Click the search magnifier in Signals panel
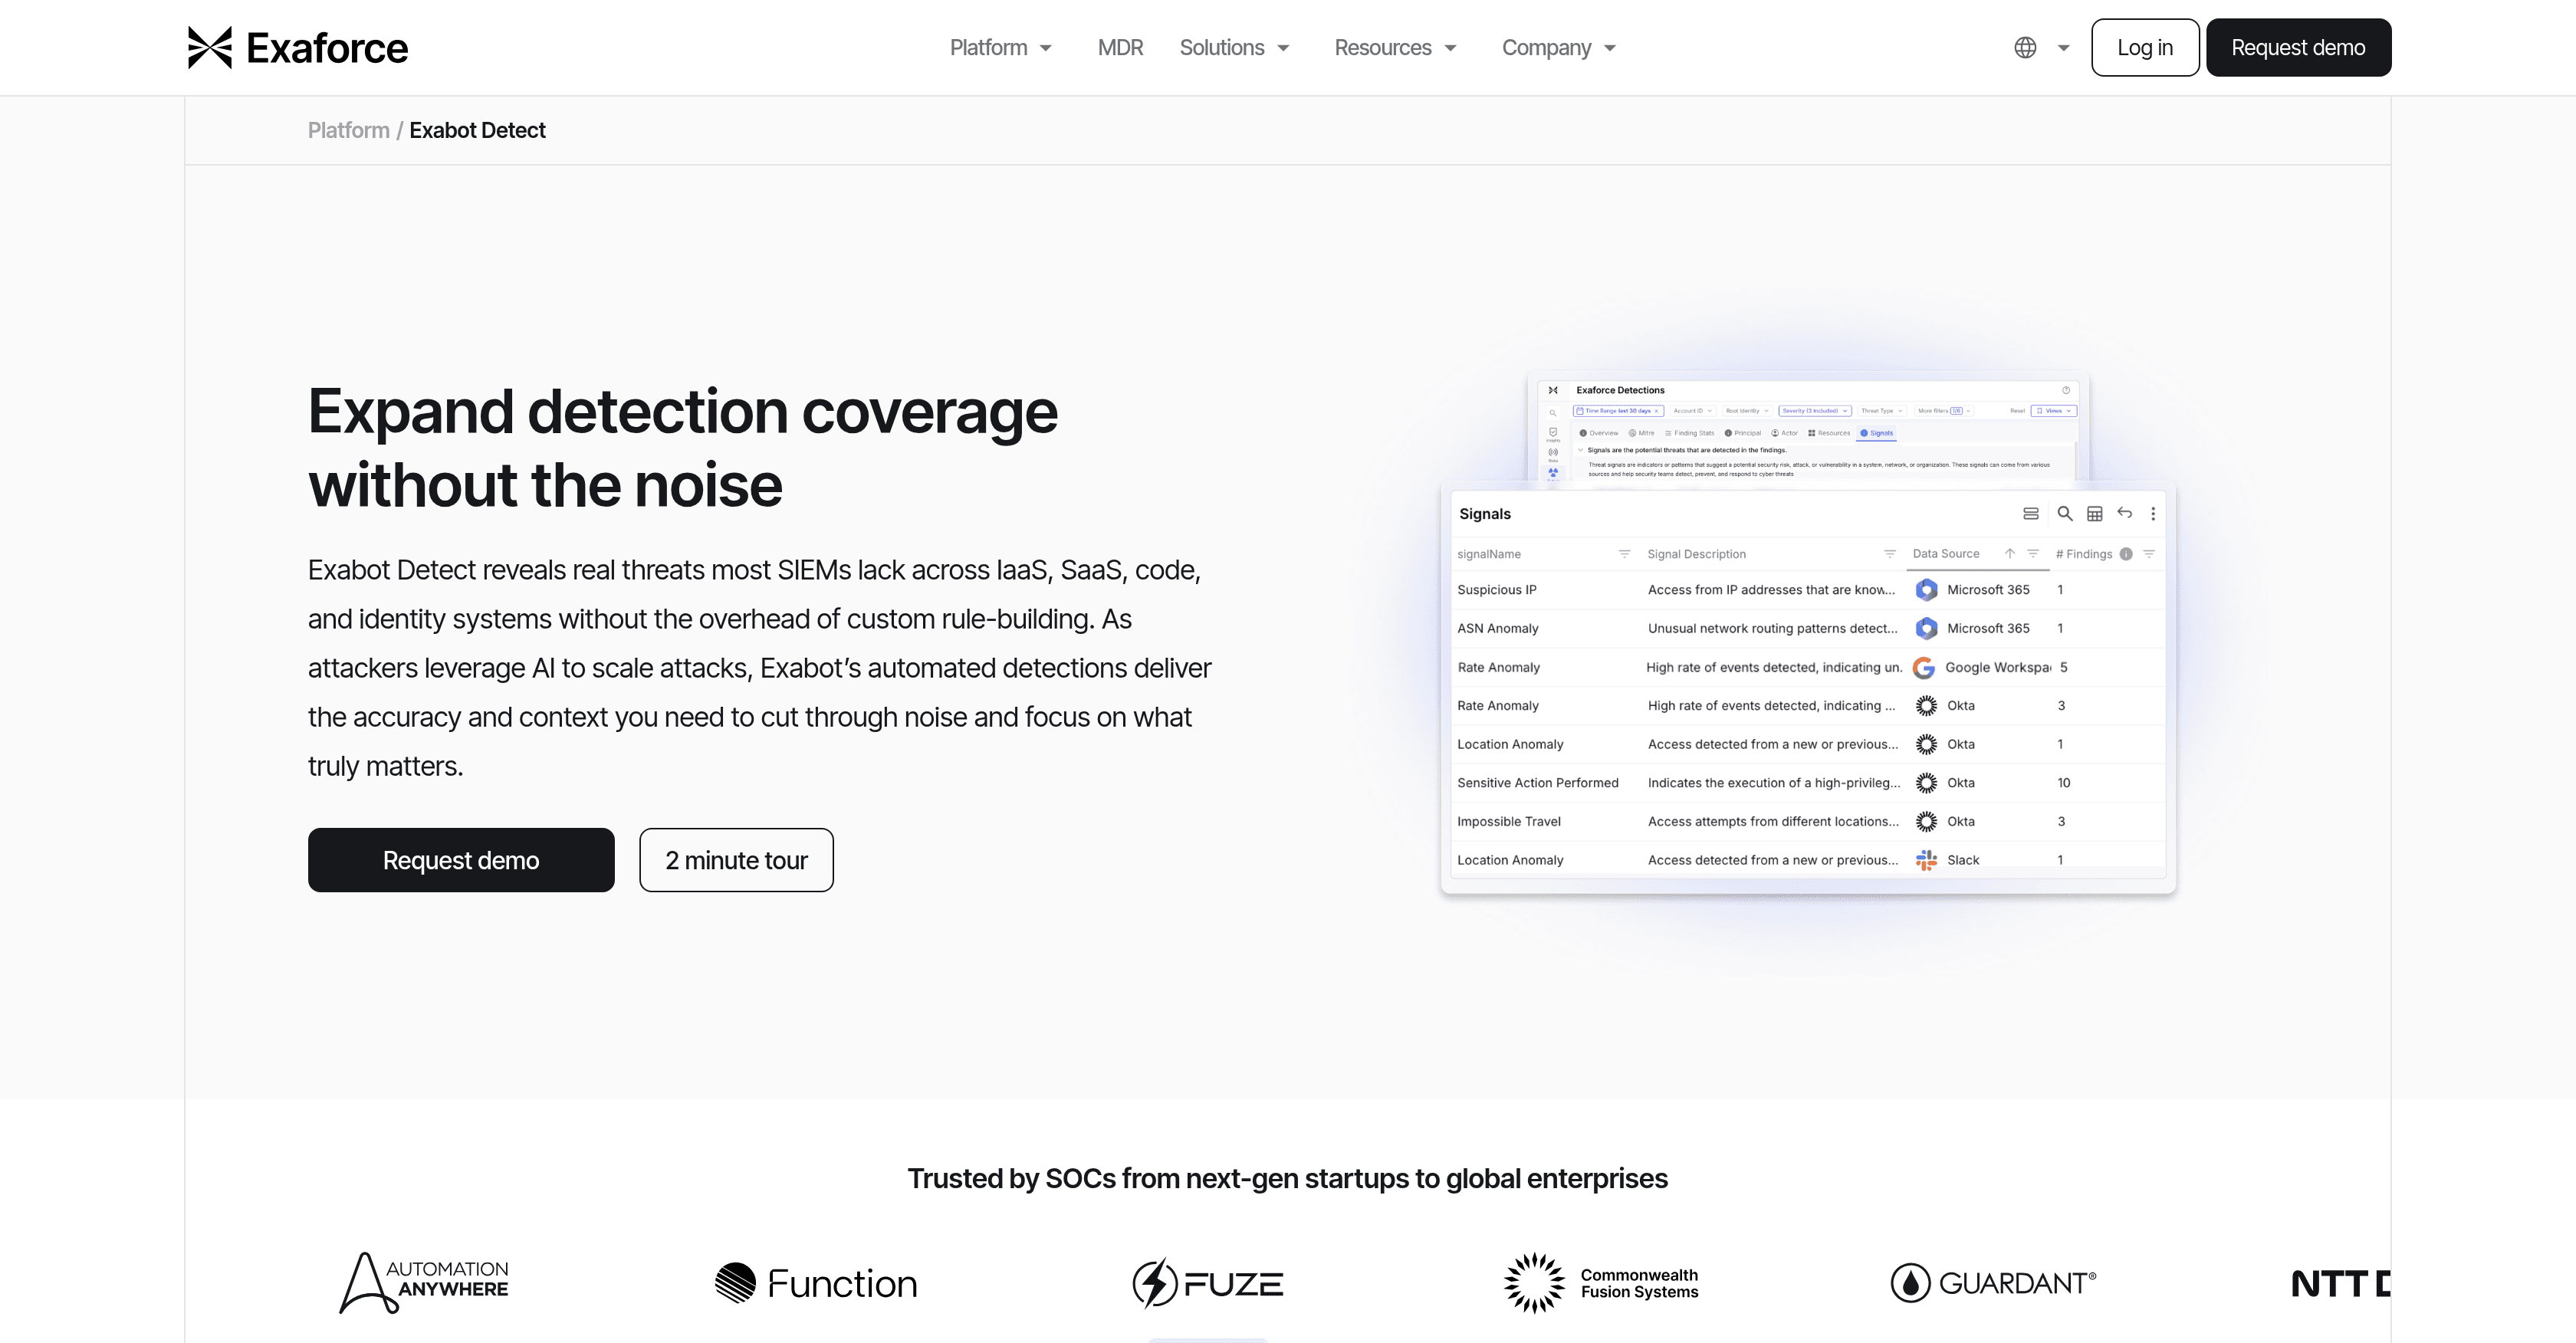The image size is (2576, 1343). click(2064, 514)
